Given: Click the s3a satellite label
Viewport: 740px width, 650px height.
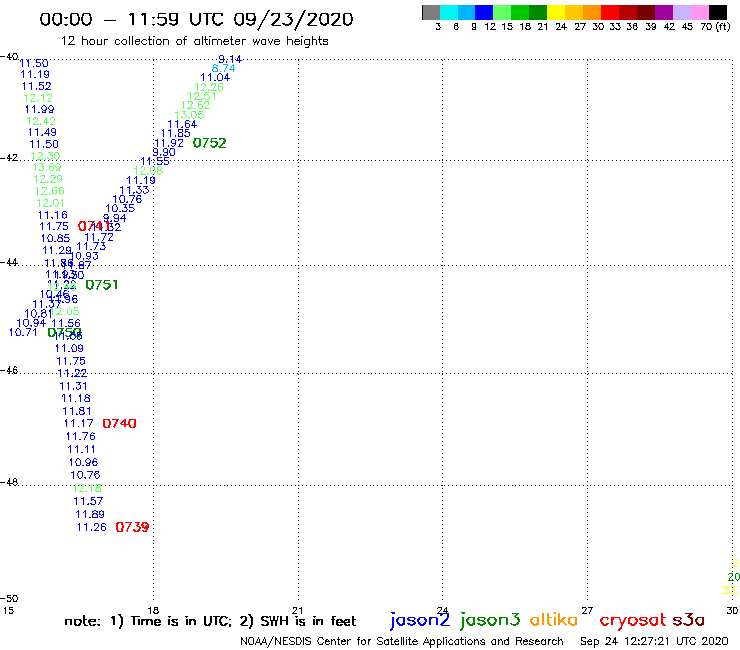Looking at the screenshot, I should pyautogui.click(x=688, y=620).
